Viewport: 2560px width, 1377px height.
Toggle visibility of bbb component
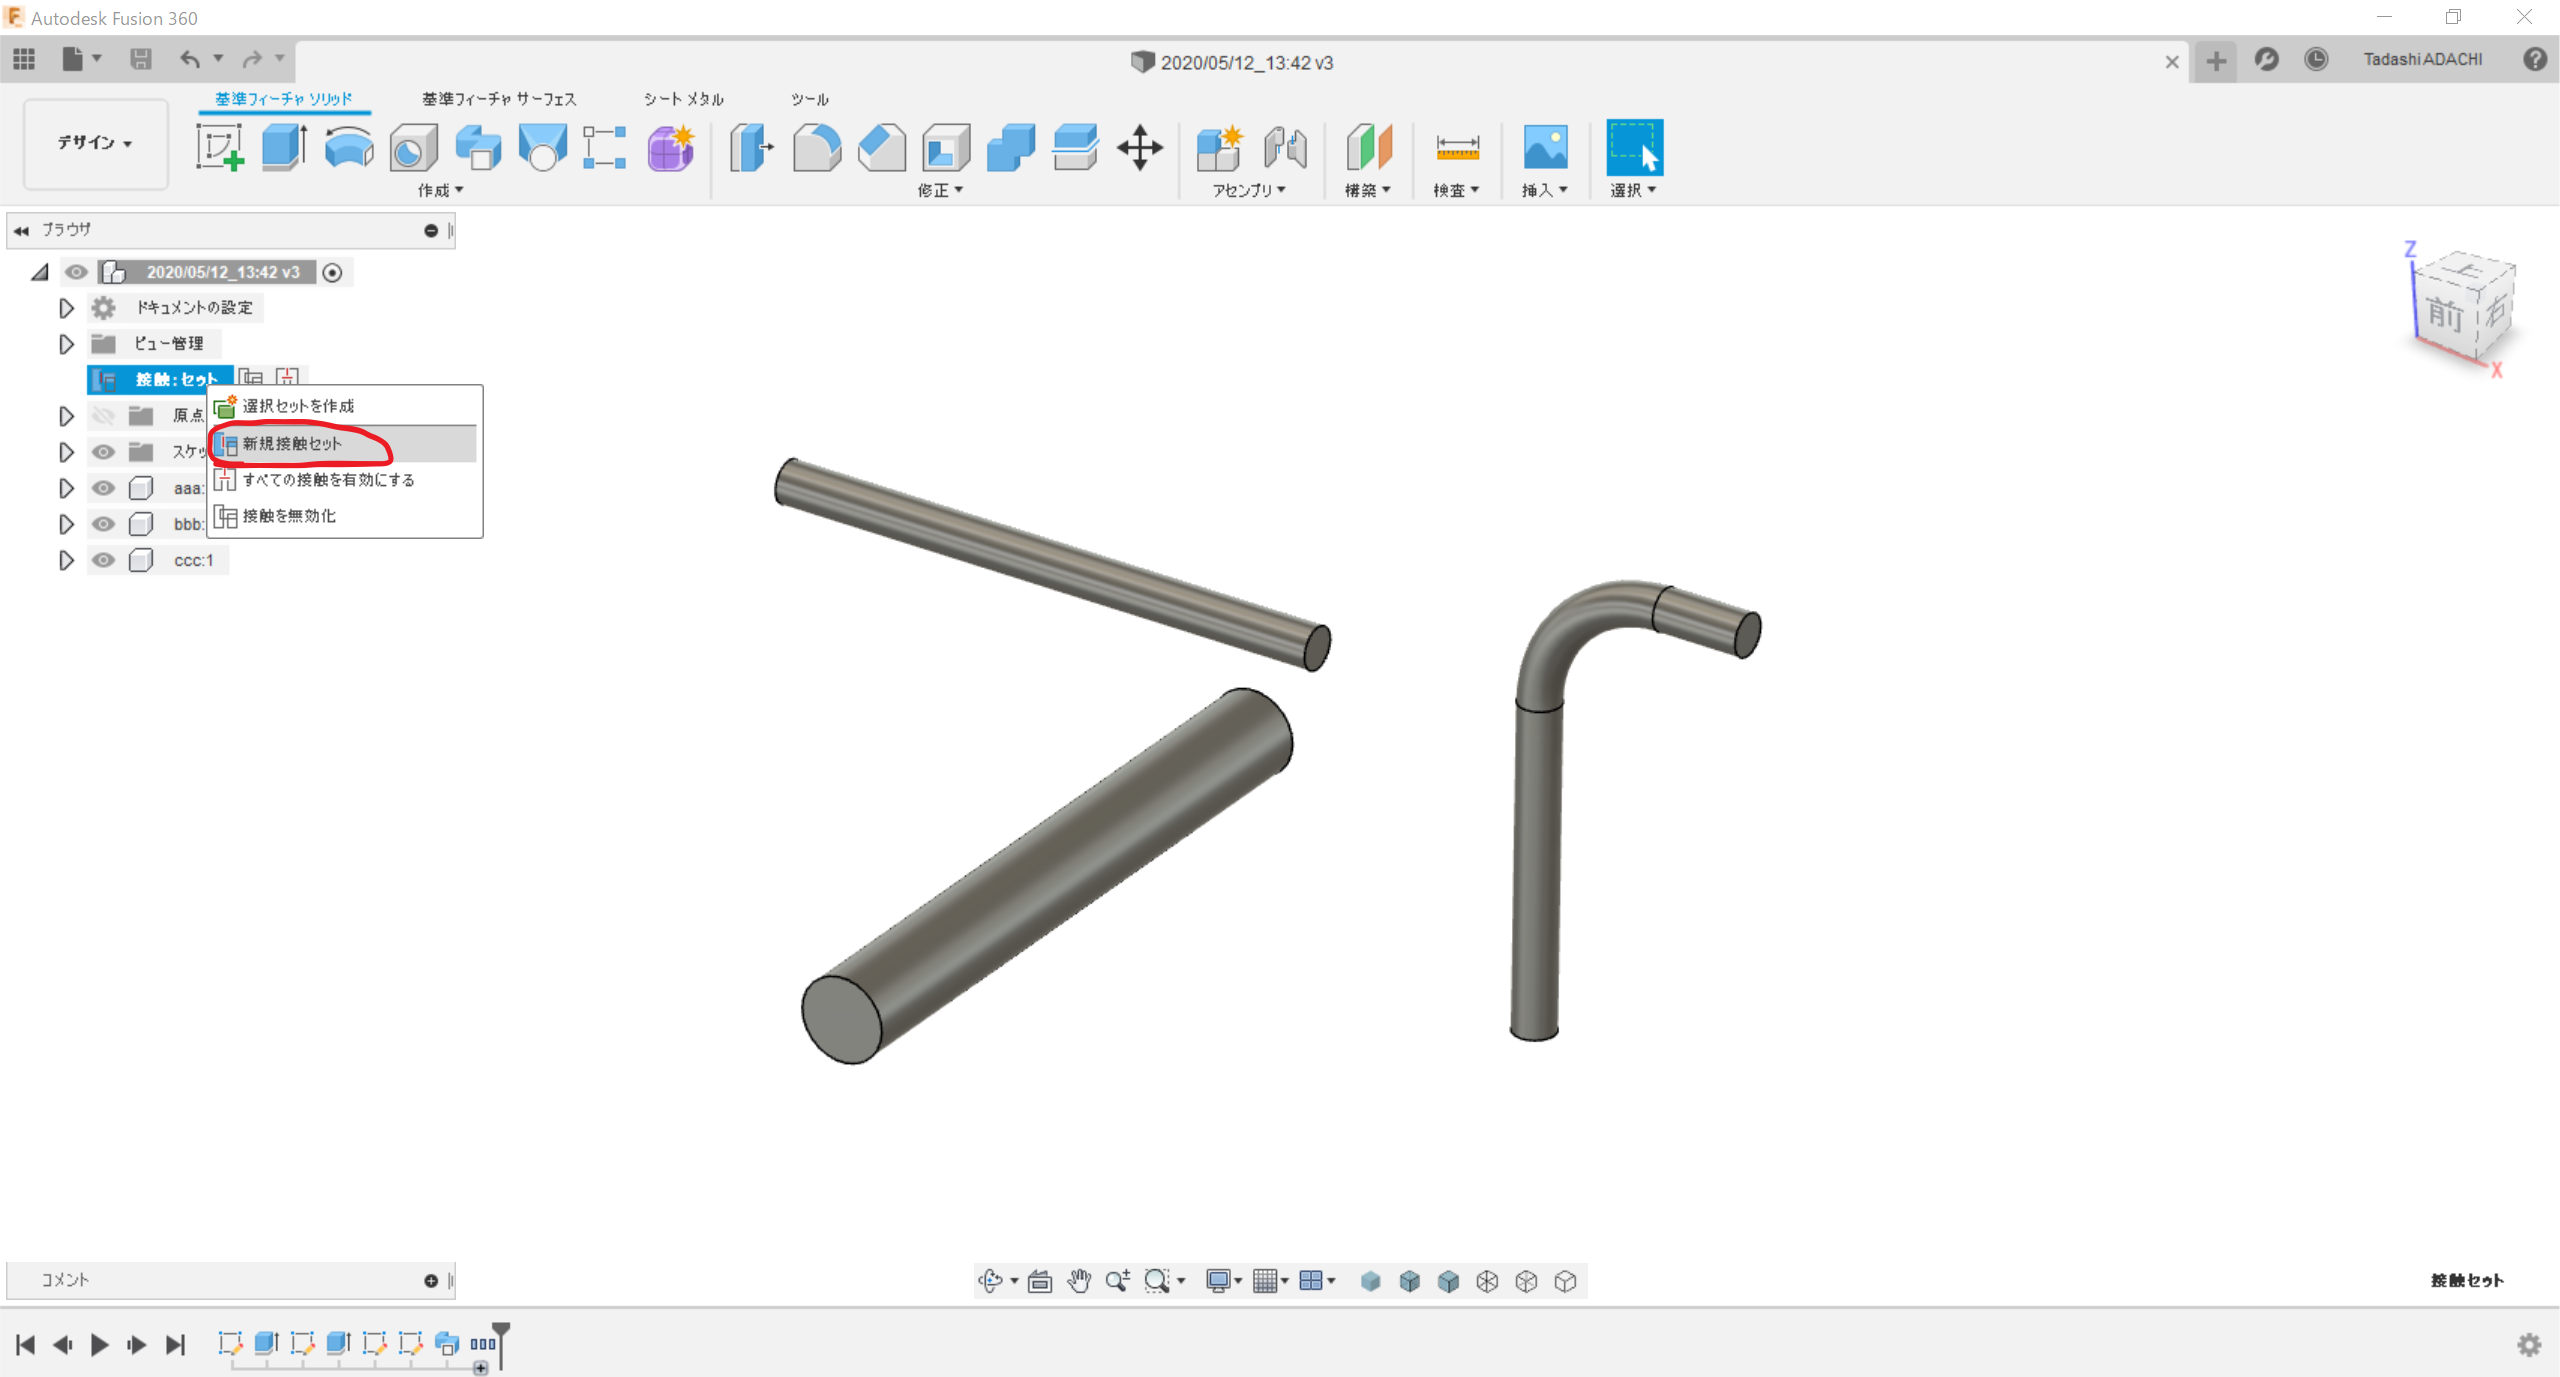[x=103, y=524]
